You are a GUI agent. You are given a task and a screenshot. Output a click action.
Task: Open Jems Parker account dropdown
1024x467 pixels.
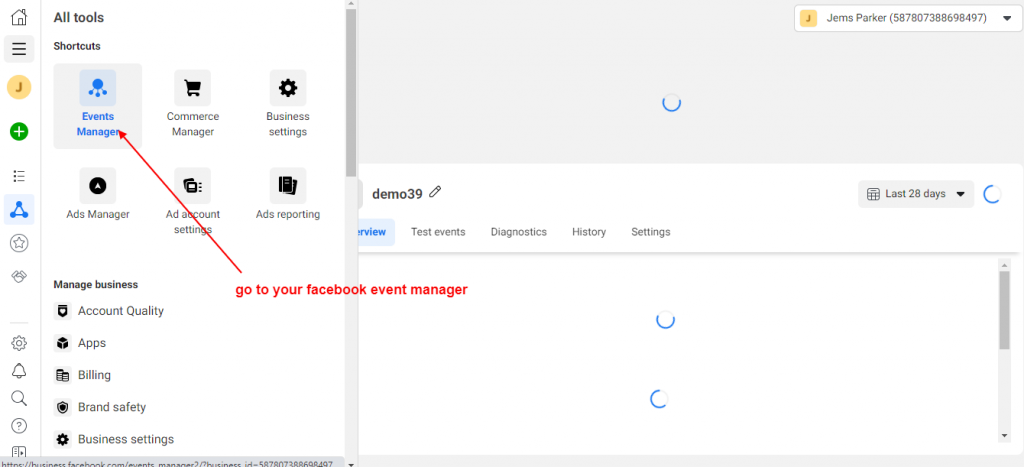(x=906, y=18)
